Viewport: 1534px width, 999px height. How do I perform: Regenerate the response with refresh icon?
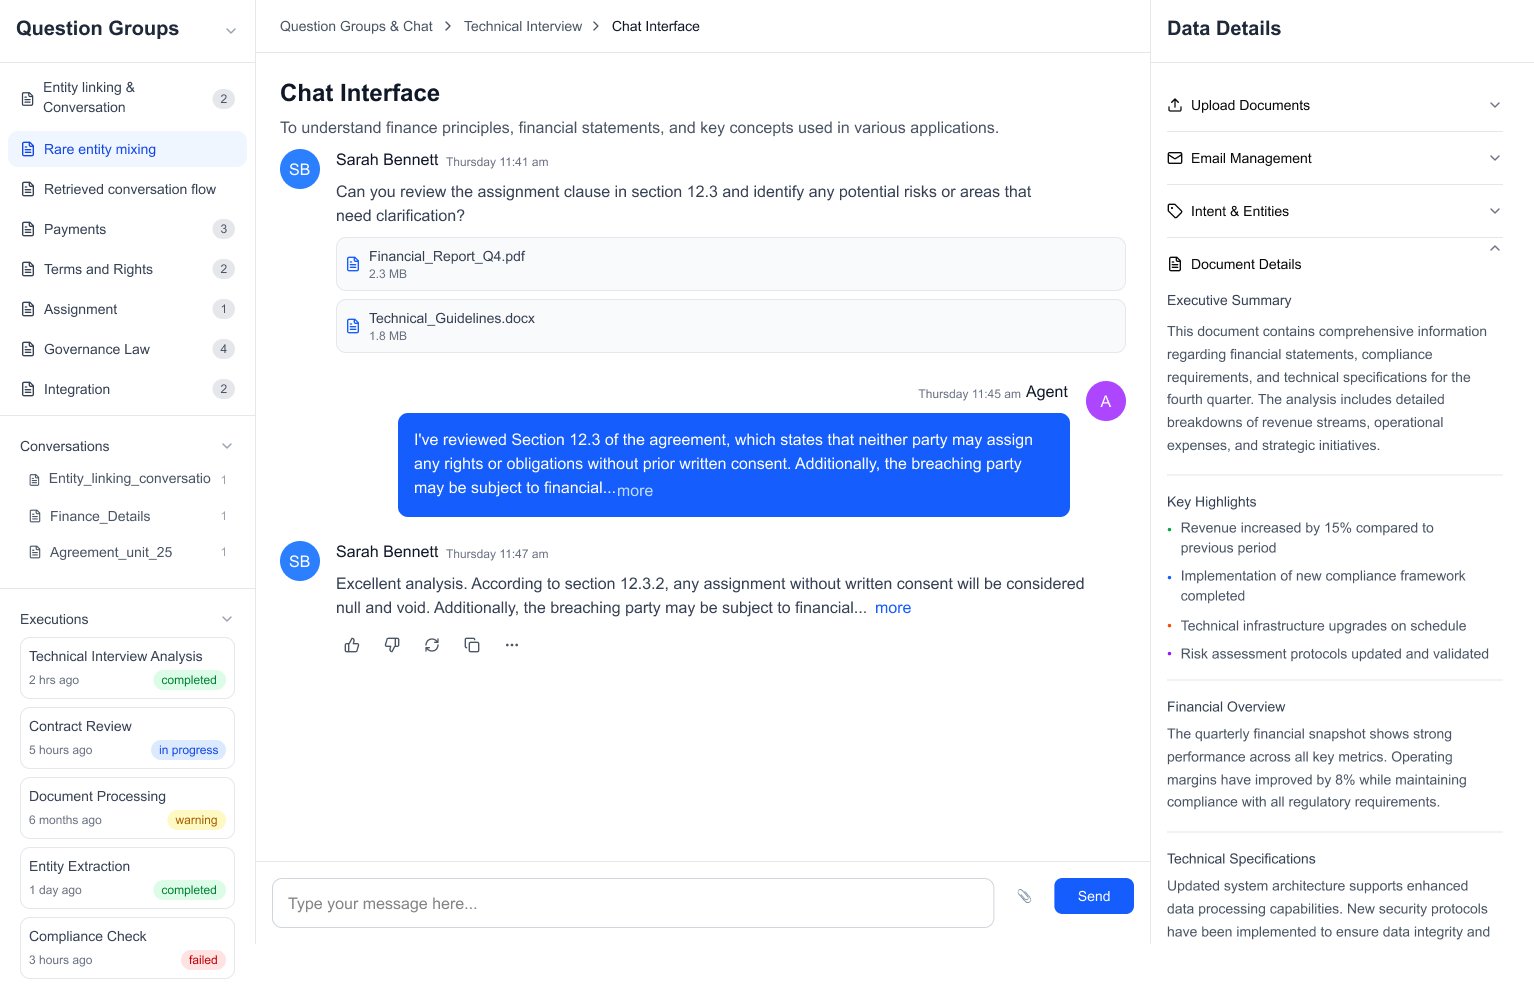(x=432, y=645)
